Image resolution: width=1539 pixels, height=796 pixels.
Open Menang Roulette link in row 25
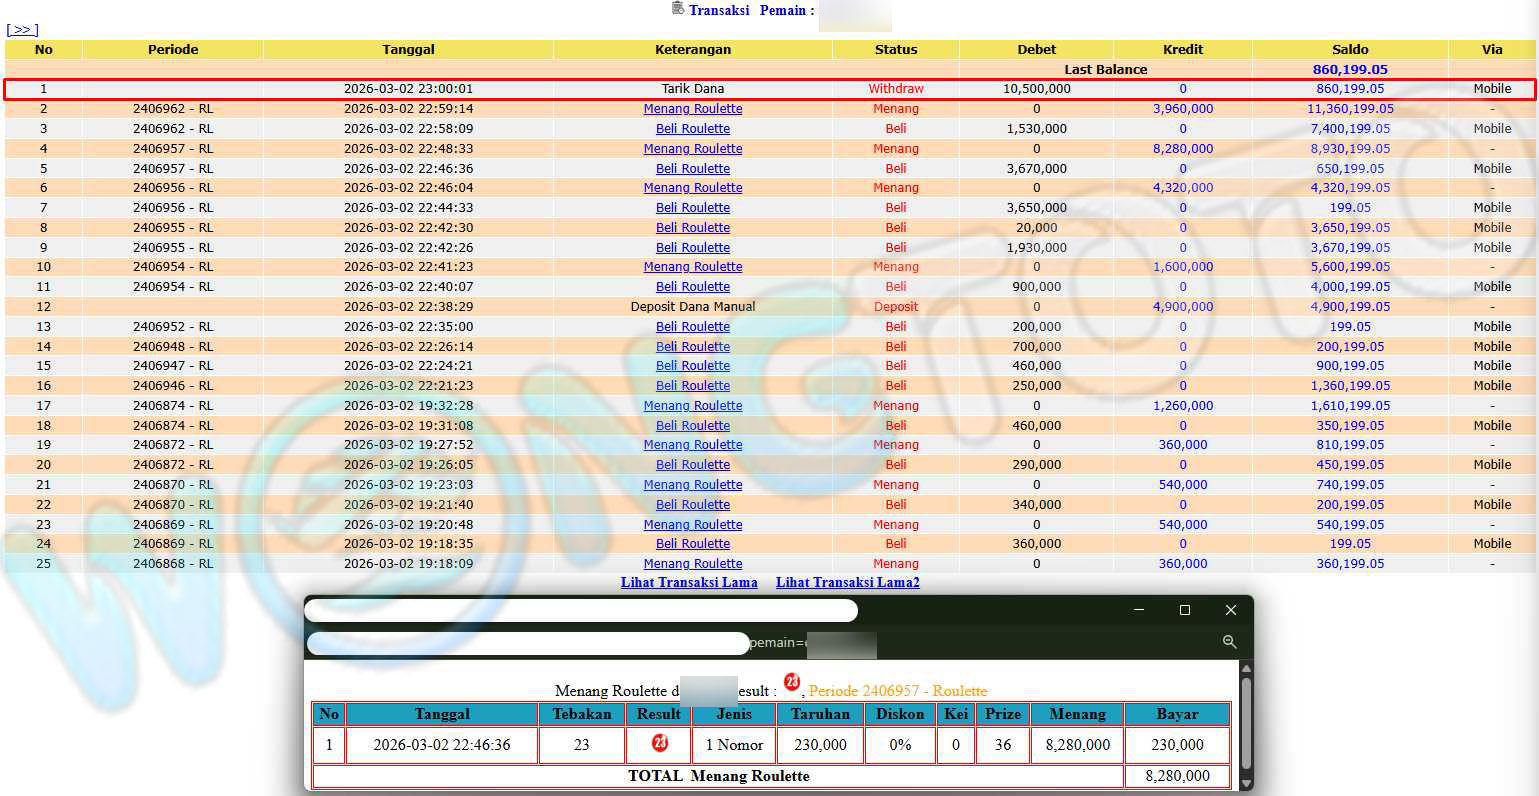(x=692, y=564)
